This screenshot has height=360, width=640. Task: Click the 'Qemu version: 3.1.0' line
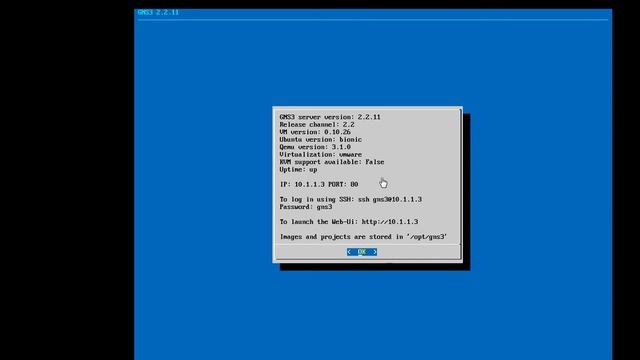[315, 147]
